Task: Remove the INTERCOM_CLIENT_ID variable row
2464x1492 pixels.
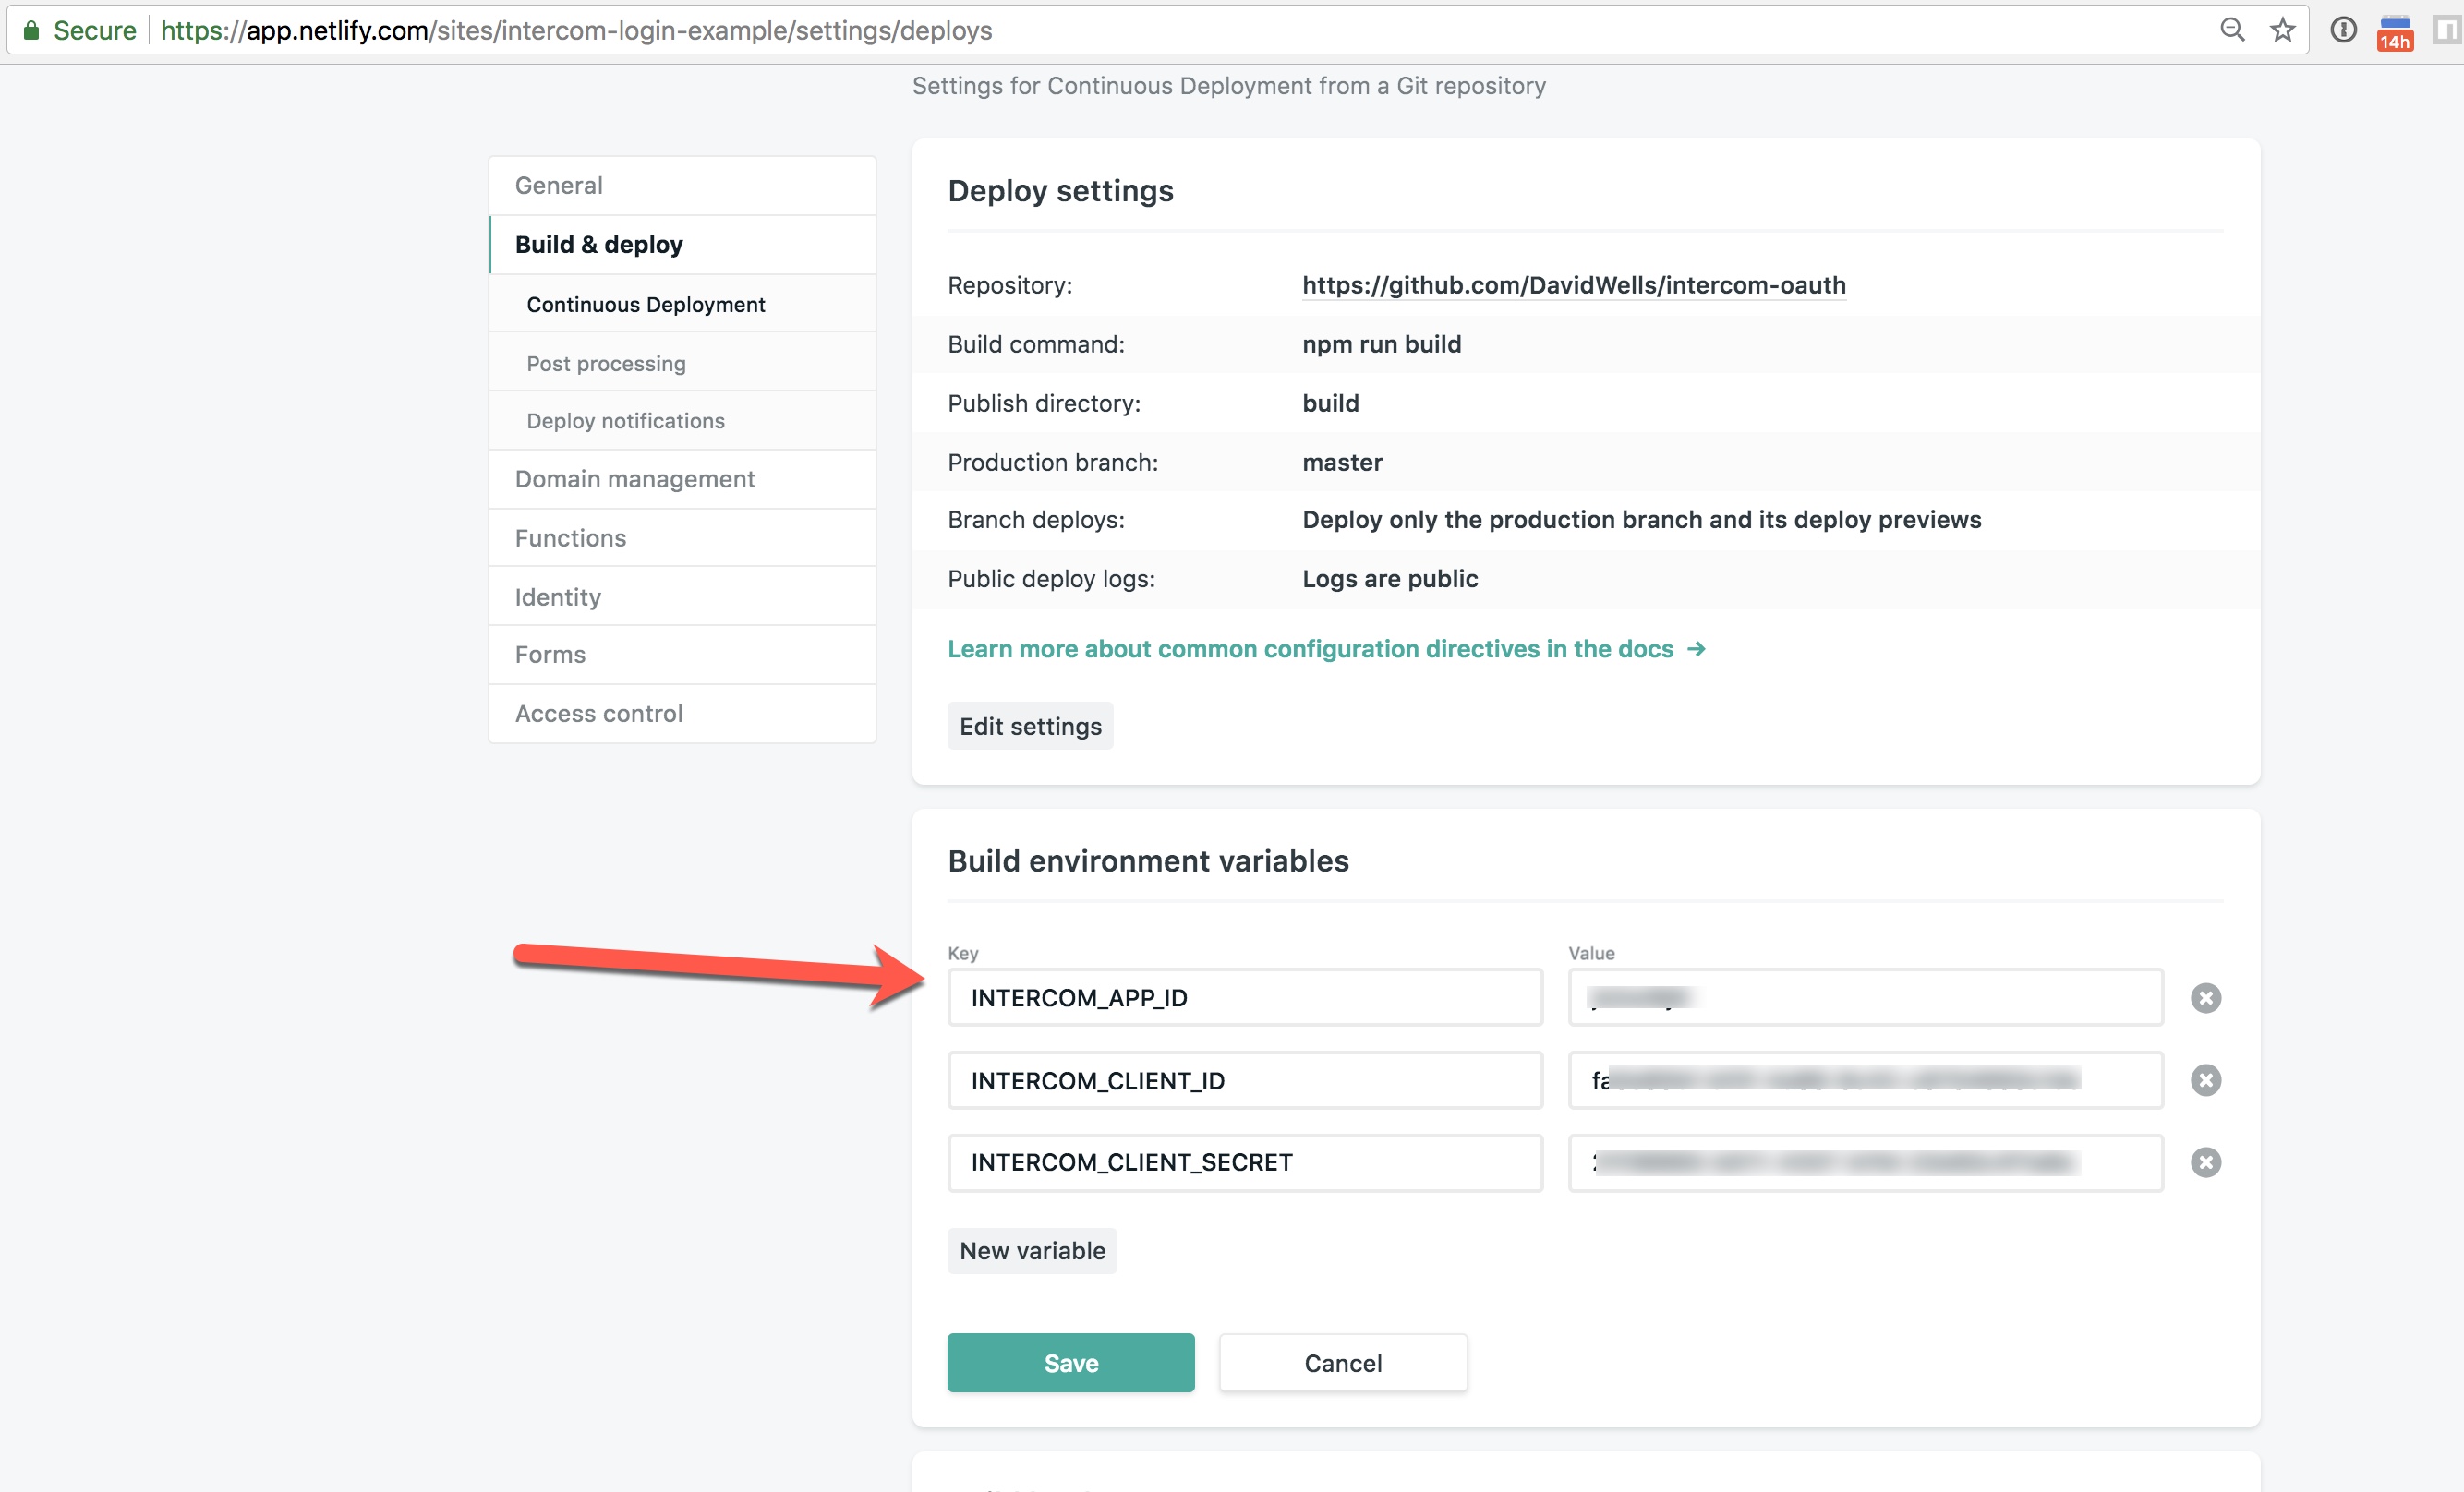Action: click(x=2205, y=1079)
